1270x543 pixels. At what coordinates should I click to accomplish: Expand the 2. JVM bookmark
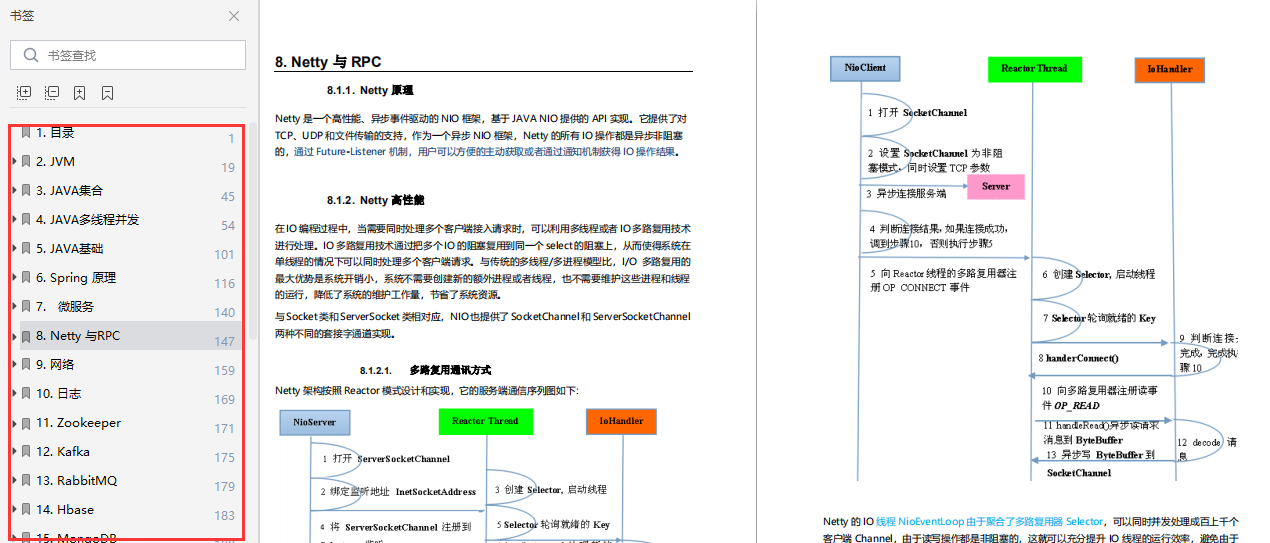point(14,161)
